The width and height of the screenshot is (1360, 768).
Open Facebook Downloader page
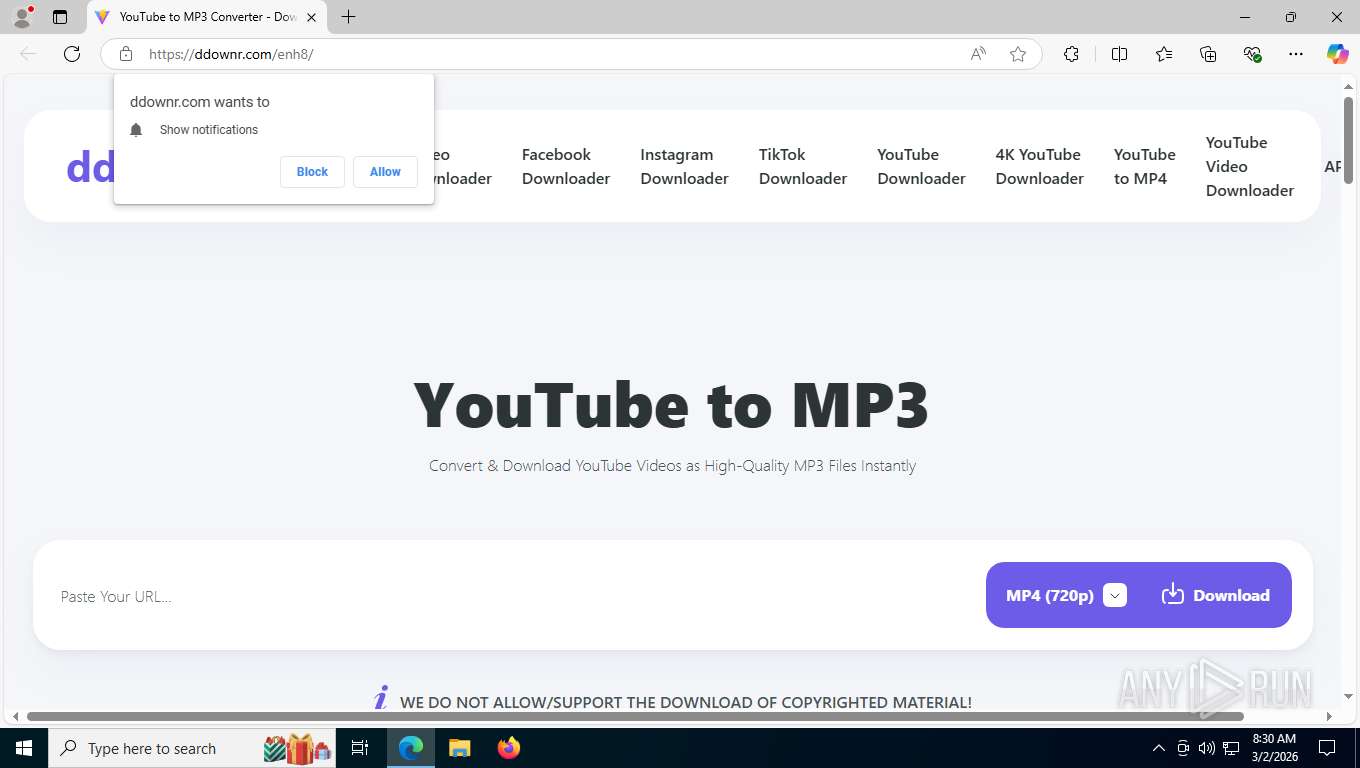(566, 166)
